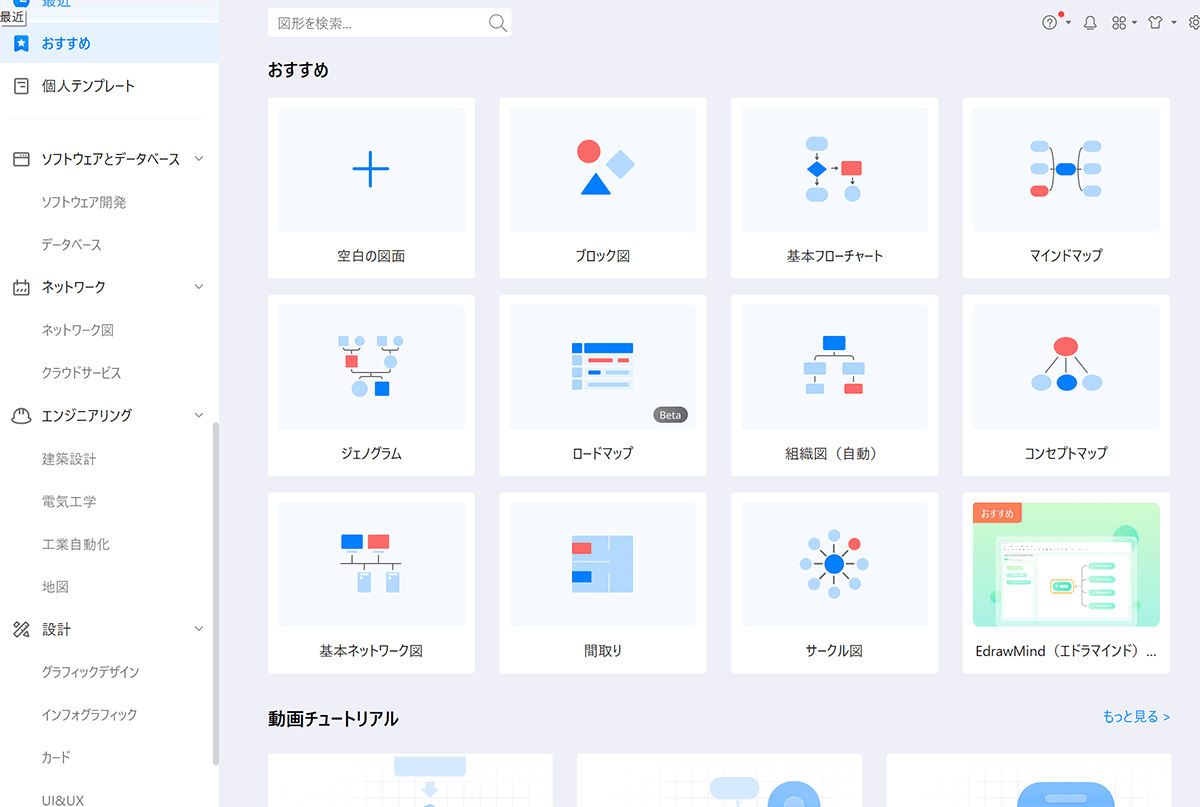This screenshot has width=1200, height=807.
Task: Collapse the ソフトウェアとデータベース section
Action: tap(198, 159)
